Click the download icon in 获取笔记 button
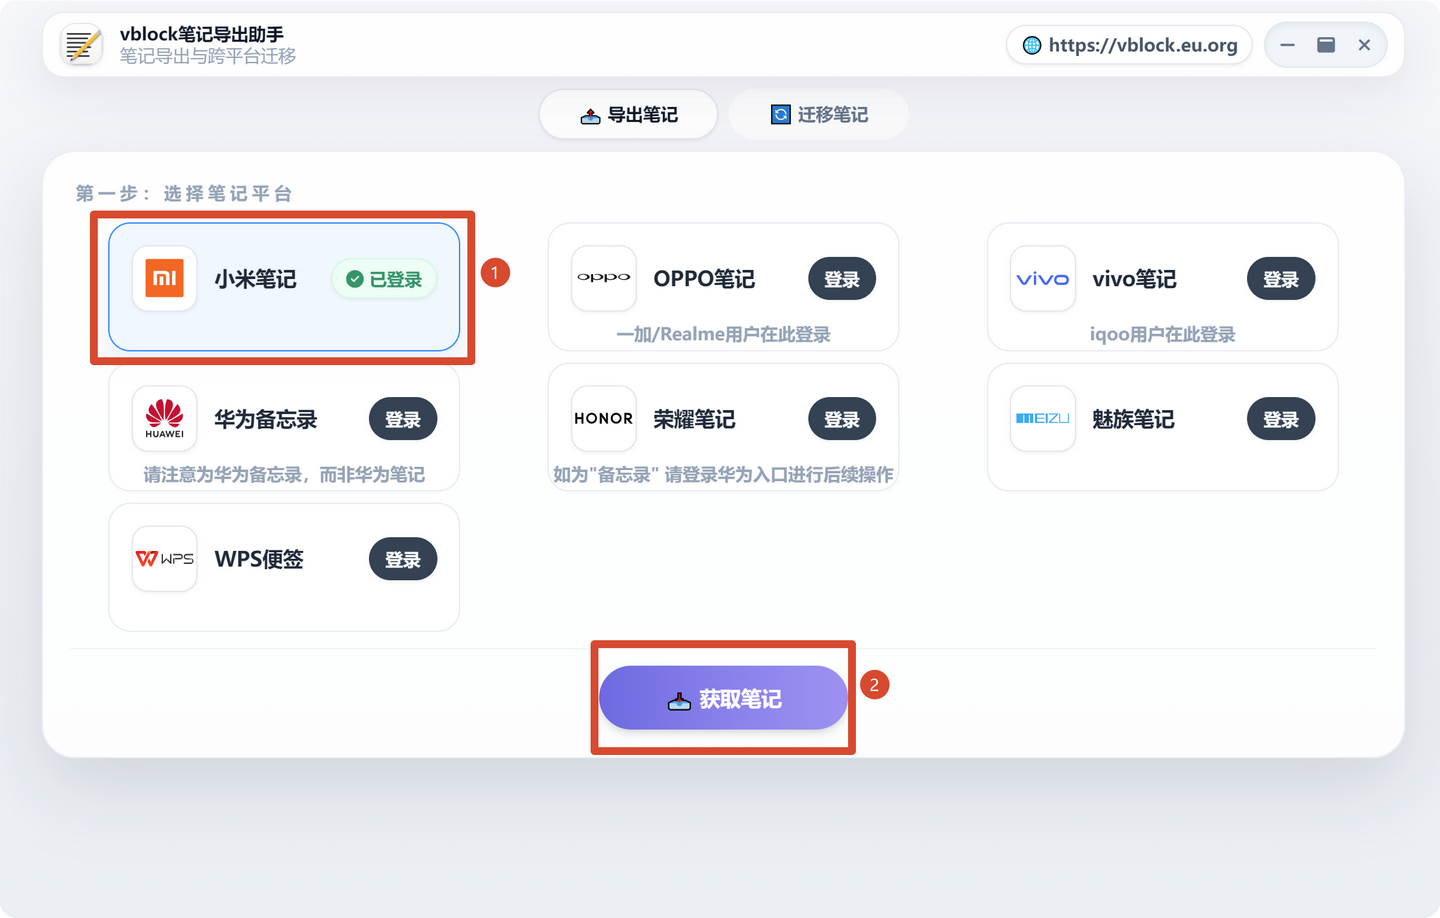Screen dimensions: 1440x918 point(679,700)
